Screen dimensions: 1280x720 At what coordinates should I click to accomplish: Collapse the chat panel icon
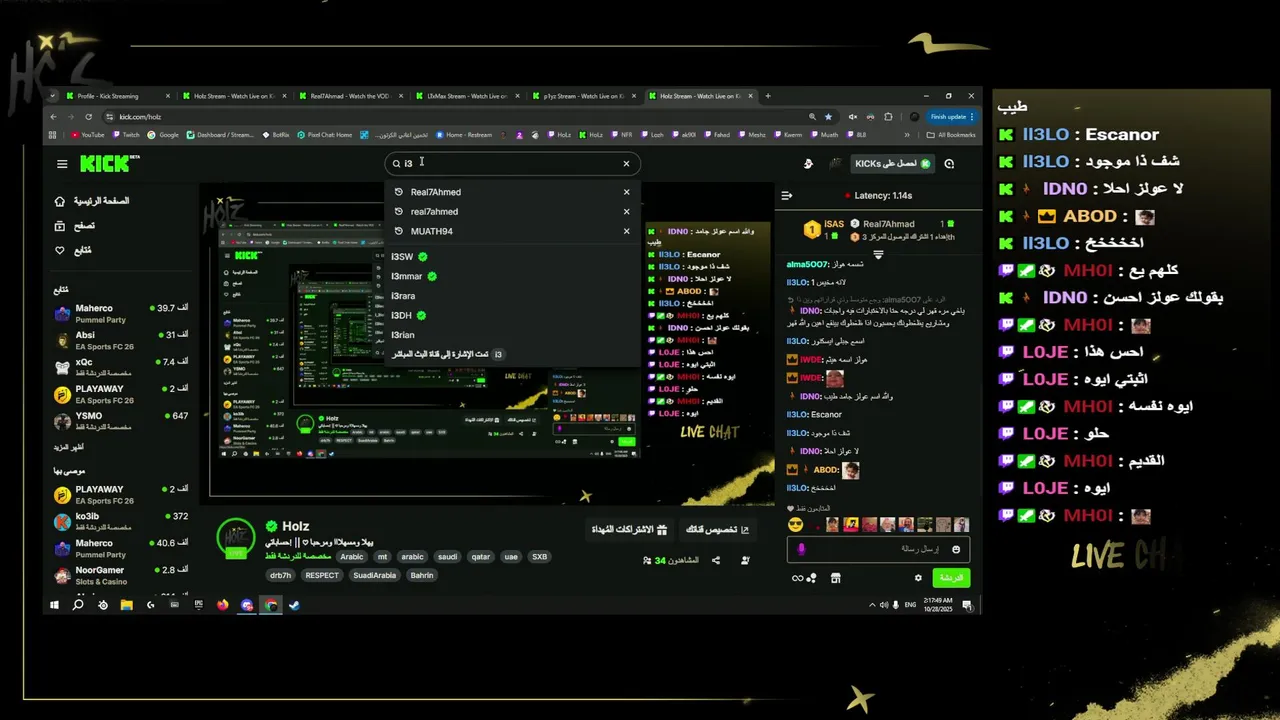coord(786,195)
